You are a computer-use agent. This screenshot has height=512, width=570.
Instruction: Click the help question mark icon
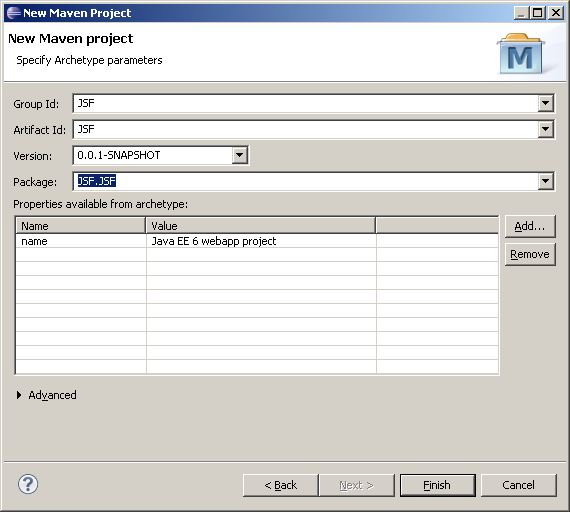[x=28, y=484]
